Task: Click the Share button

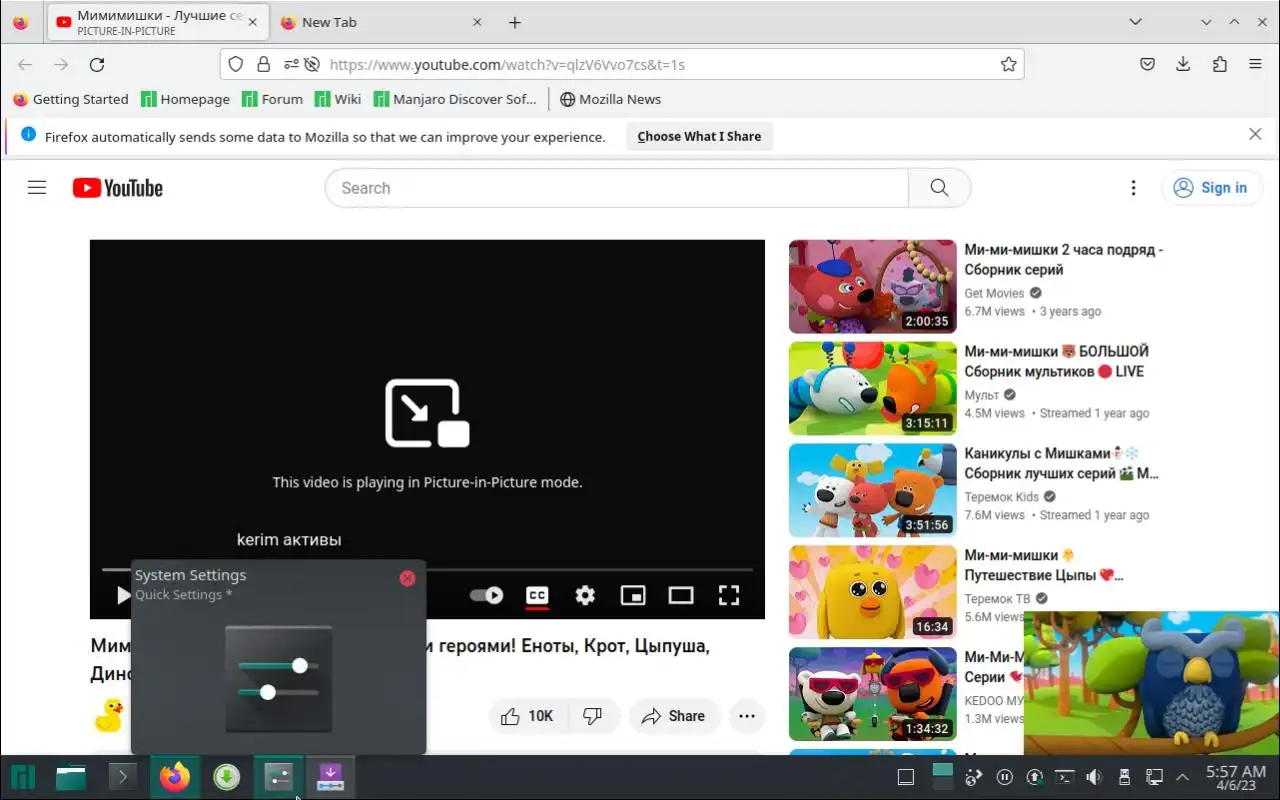Action: click(x=674, y=716)
